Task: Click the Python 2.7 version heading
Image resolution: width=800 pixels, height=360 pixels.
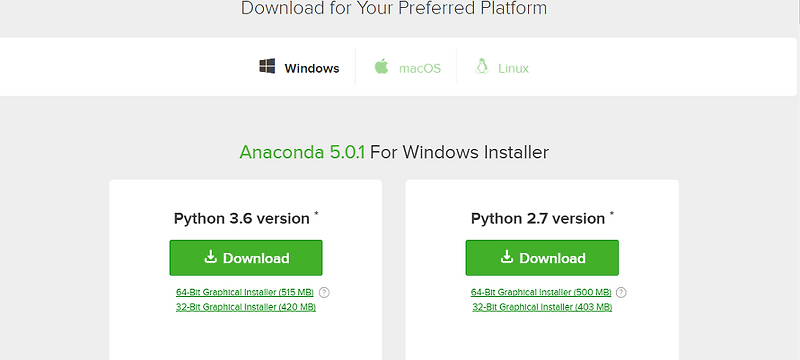Action: click(538, 219)
